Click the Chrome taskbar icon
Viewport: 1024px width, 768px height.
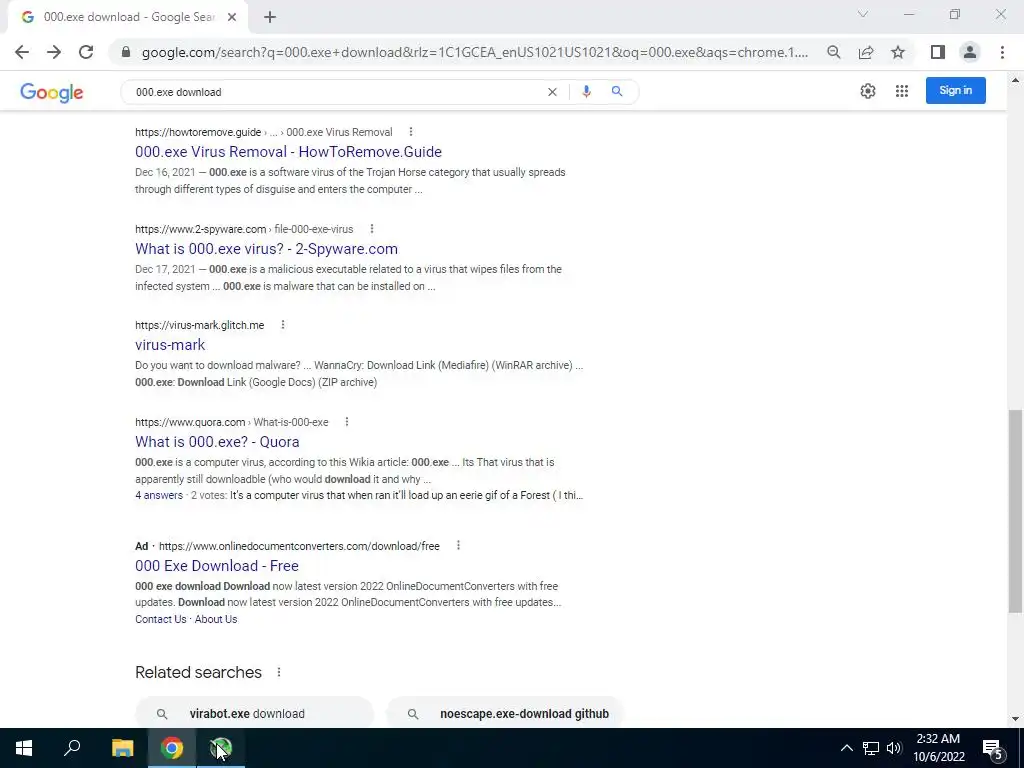(x=172, y=748)
